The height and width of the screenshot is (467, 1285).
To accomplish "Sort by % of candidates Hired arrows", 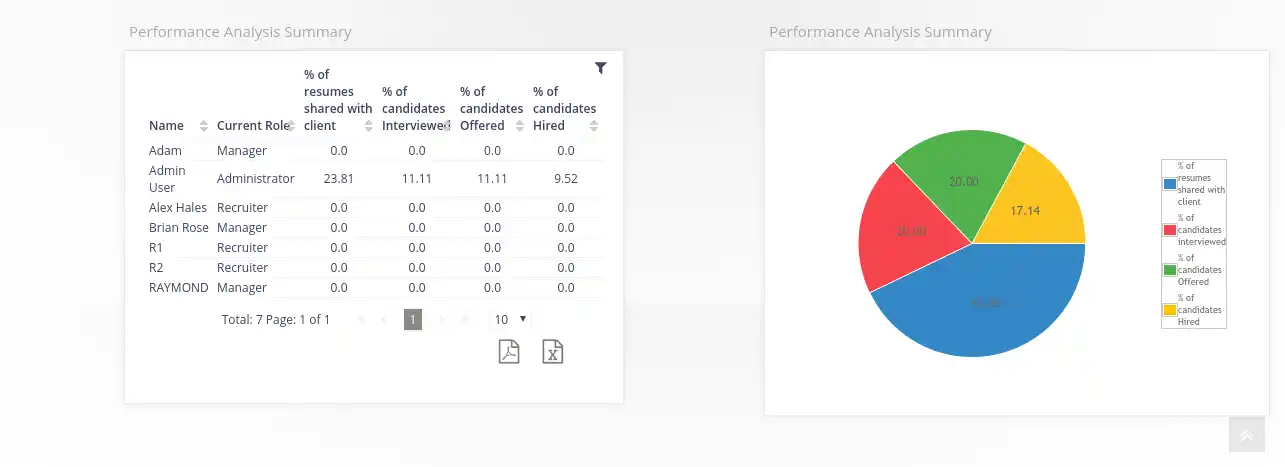I will click(594, 126).
